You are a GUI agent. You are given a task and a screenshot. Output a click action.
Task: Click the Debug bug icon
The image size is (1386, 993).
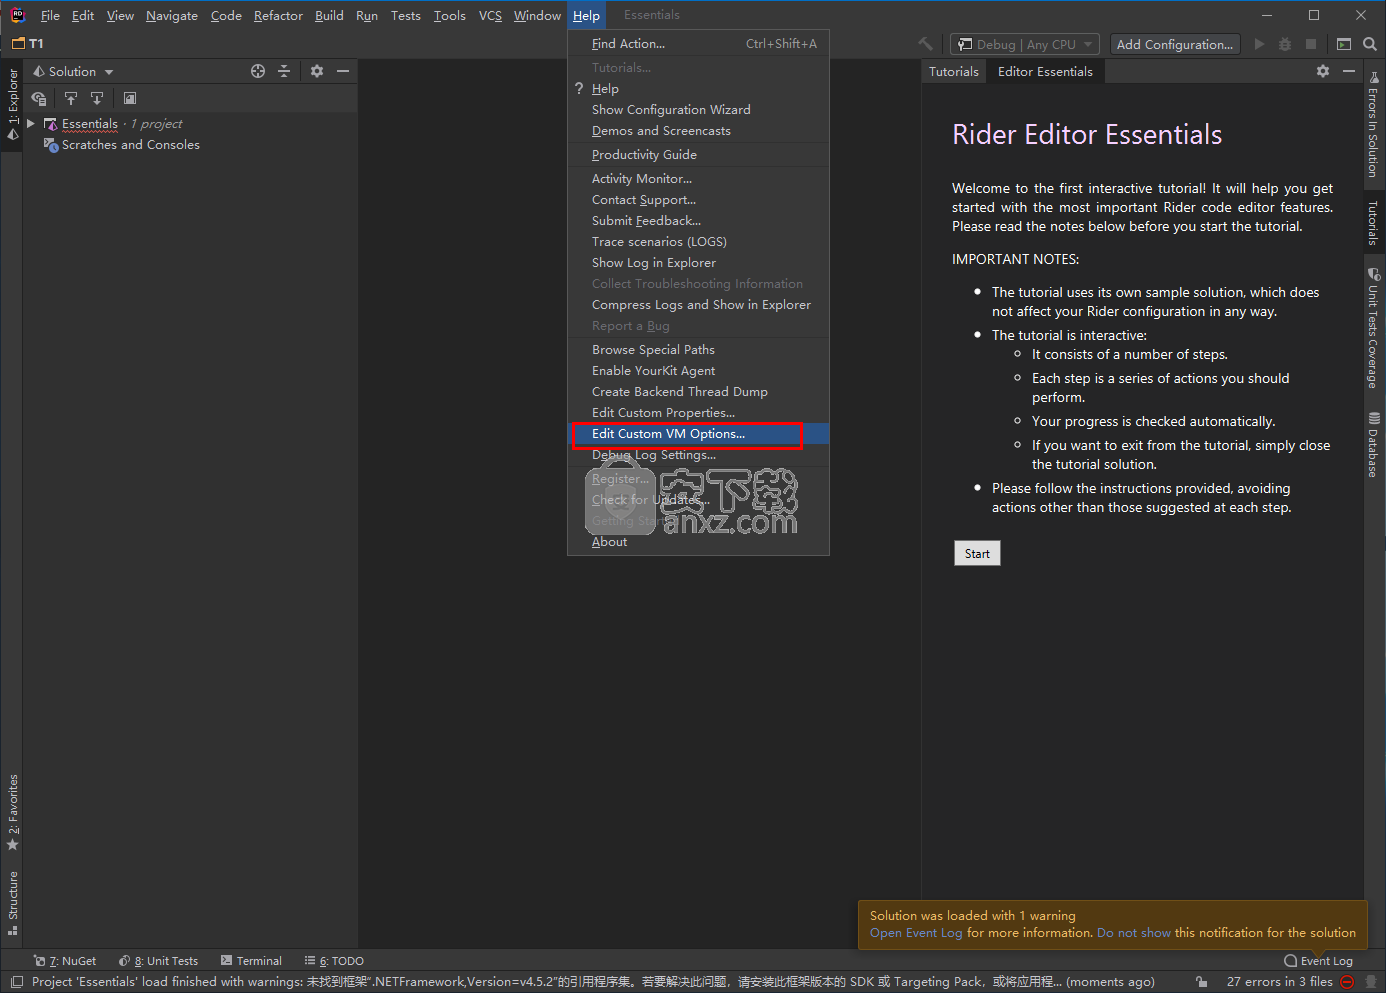[1285, 44]
